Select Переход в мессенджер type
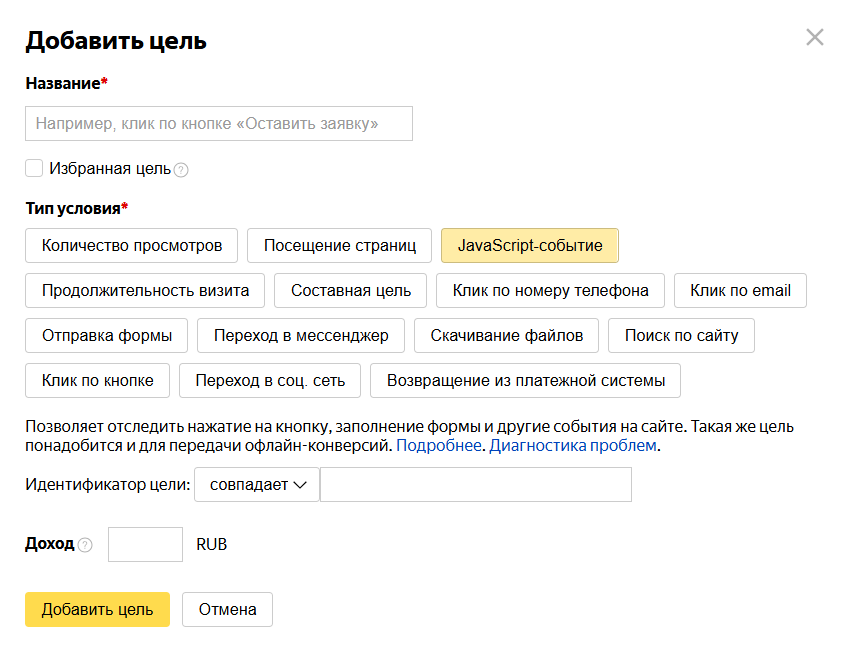The width and height of the screenshot is (850, 652). [300, 335]
